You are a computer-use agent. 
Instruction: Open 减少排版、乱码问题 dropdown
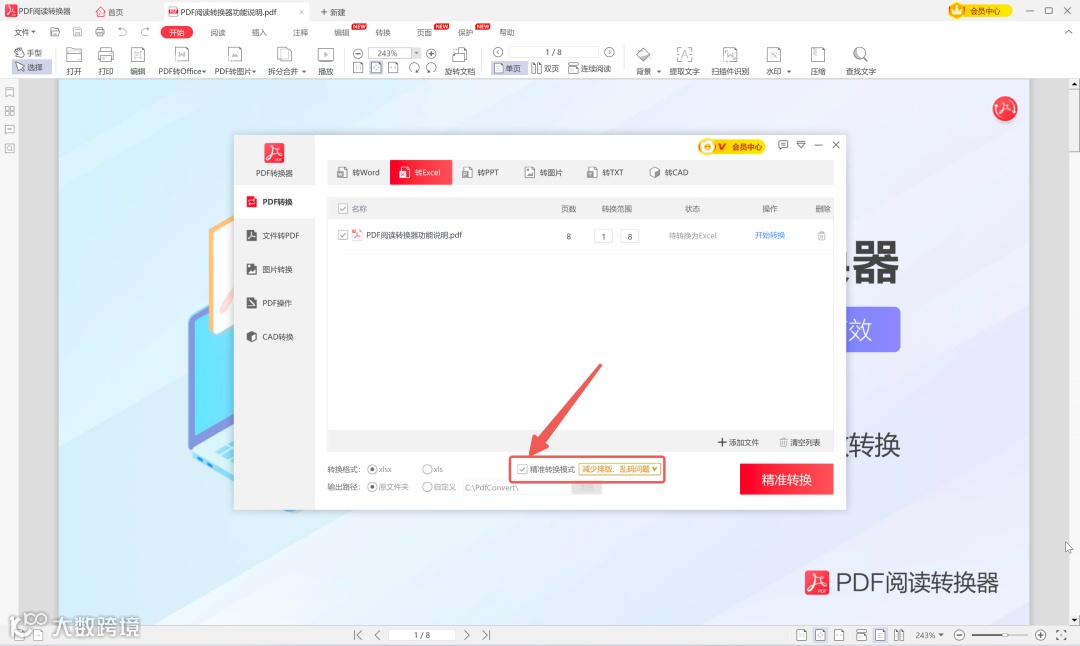point(619,469)
